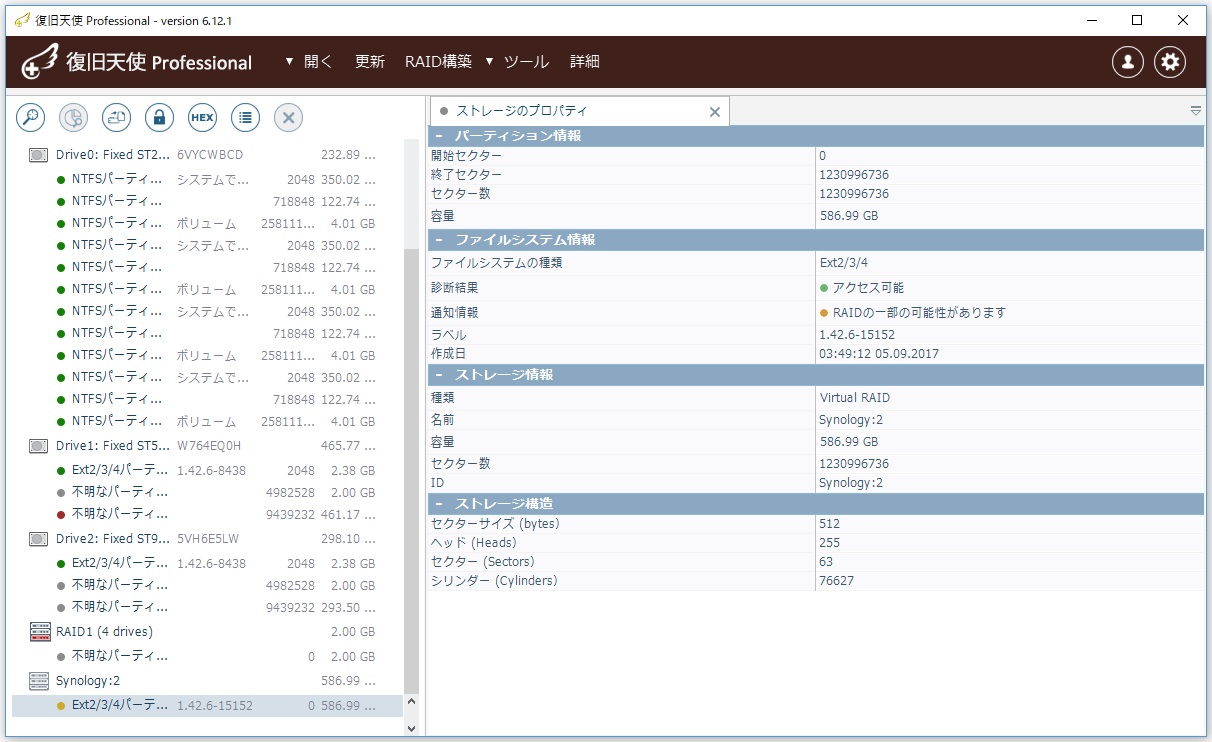Open the tab list dropdown arrow
The height and width of the screenshot is (742, 1212).
tap(1196, 111)
